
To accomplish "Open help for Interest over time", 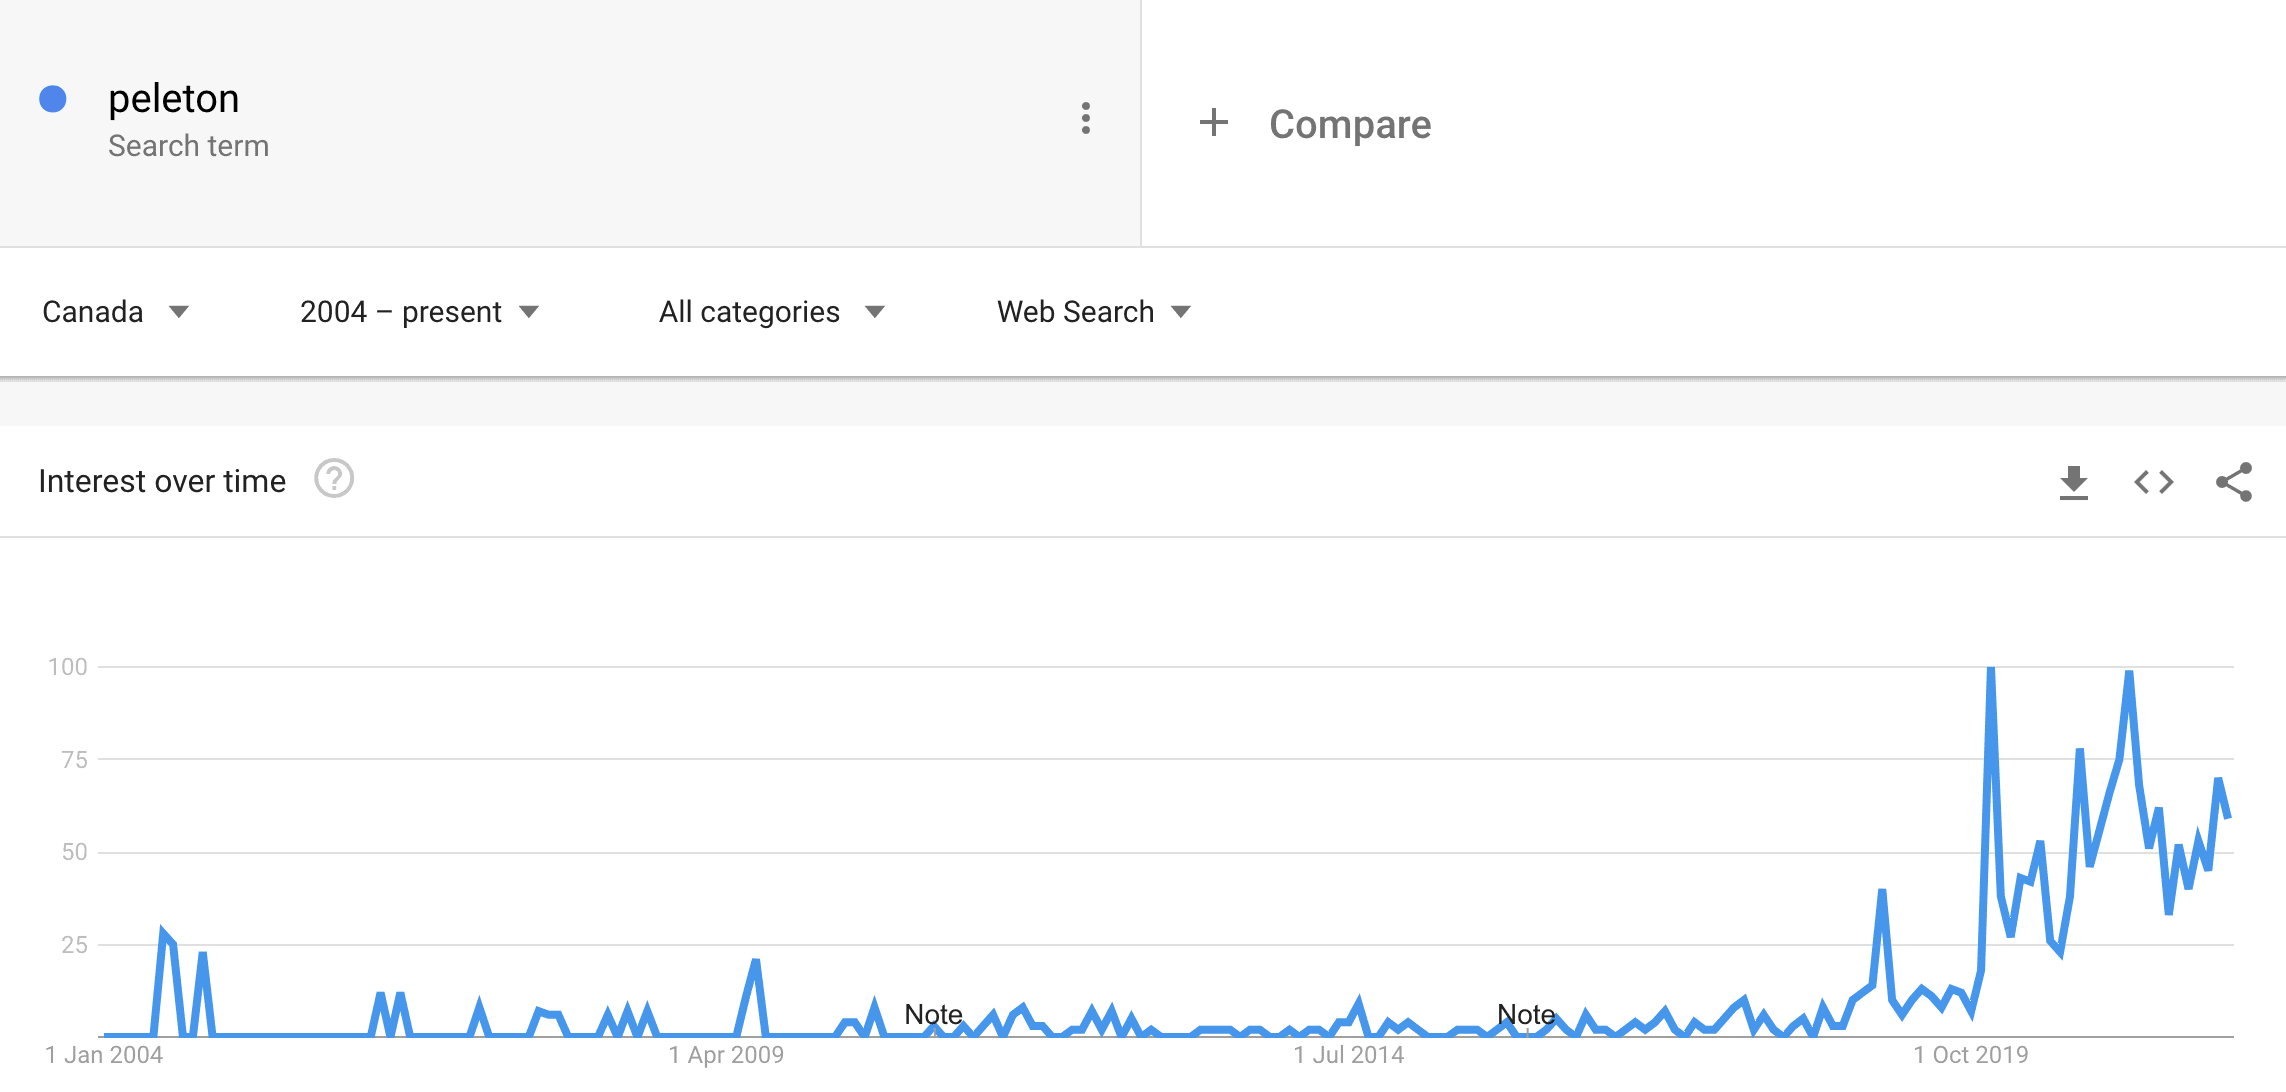I will 334,479.
